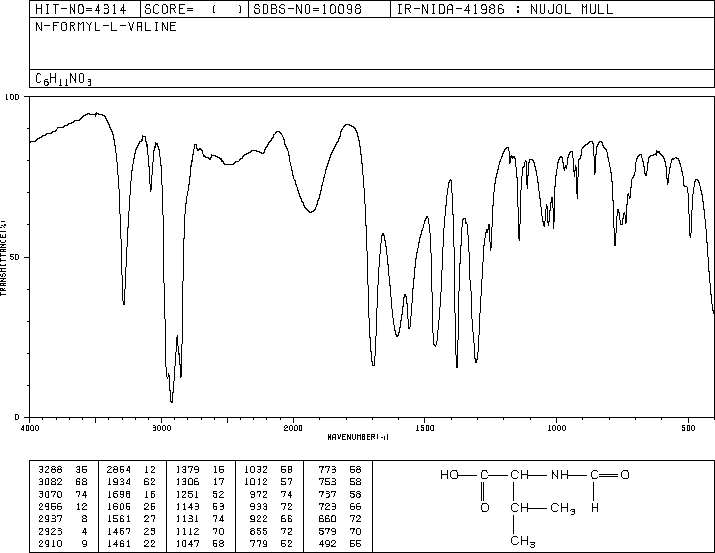Click the peak table value 2923
715x553 pixels.
coord(50,531)
